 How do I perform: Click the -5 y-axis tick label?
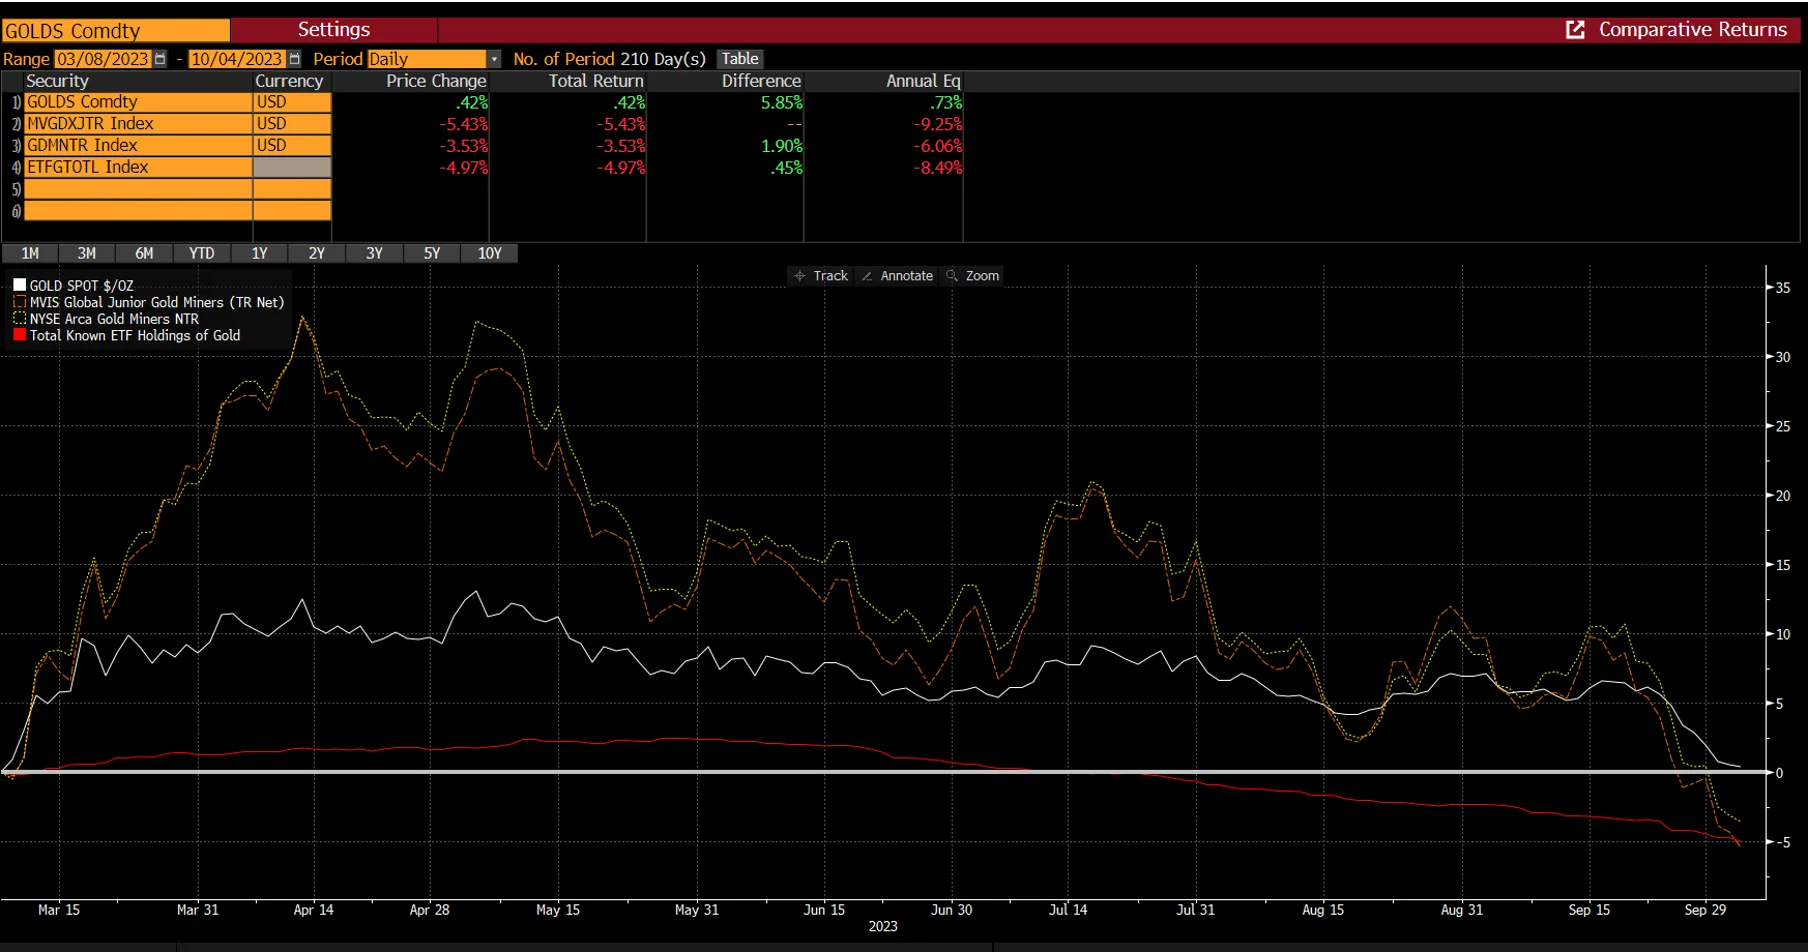coord(1782,842)
